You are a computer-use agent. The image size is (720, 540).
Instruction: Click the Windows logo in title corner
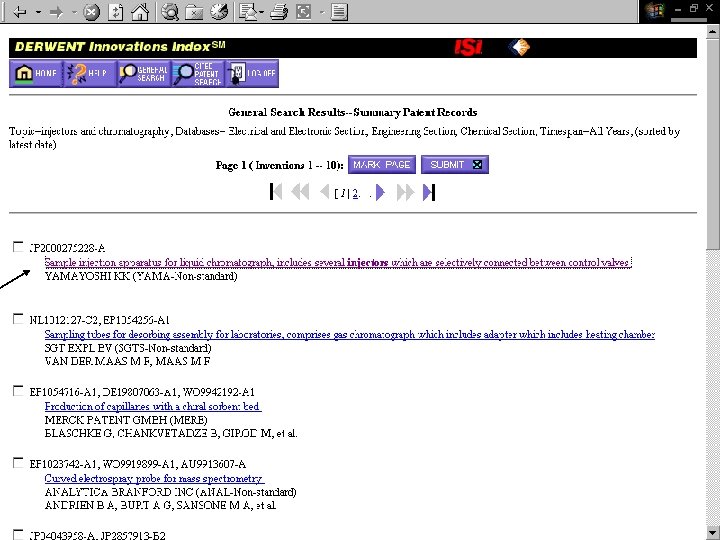pyautogui.click(x=655, y=11)
